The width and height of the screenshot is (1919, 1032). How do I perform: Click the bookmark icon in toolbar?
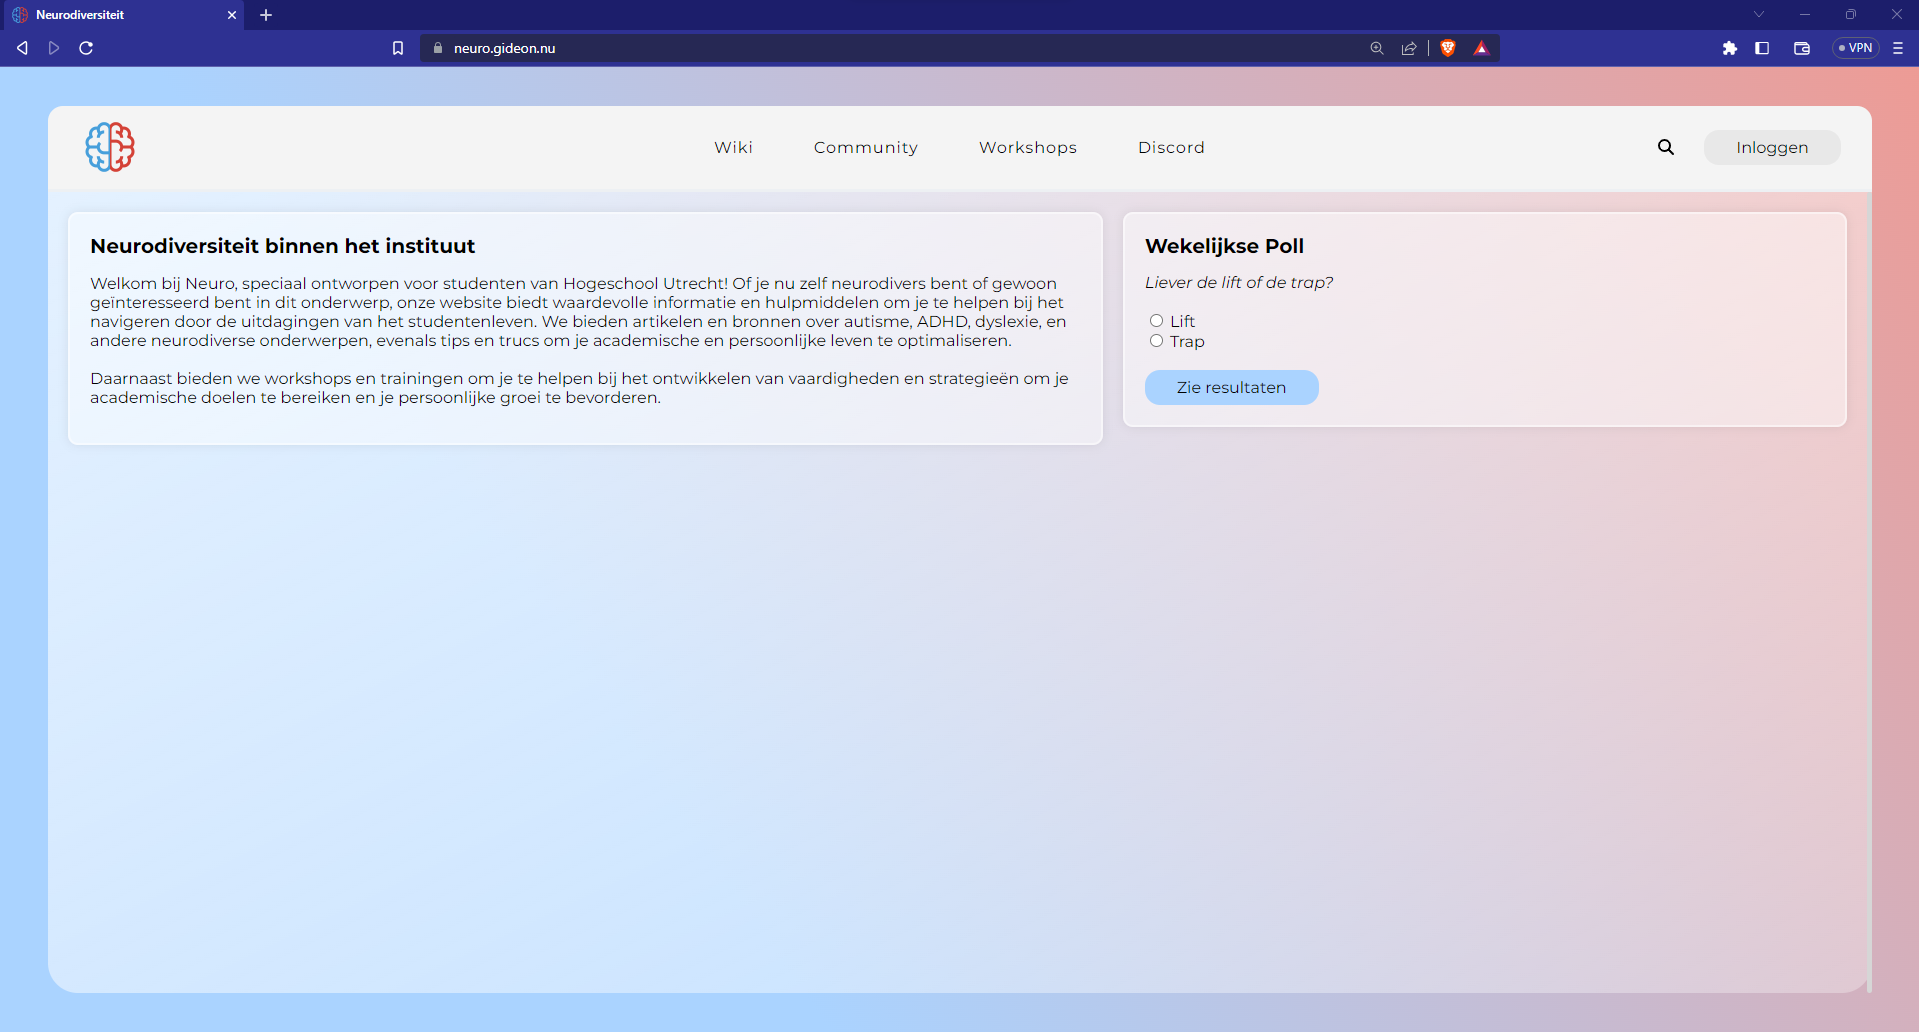[x=398, y=48]
